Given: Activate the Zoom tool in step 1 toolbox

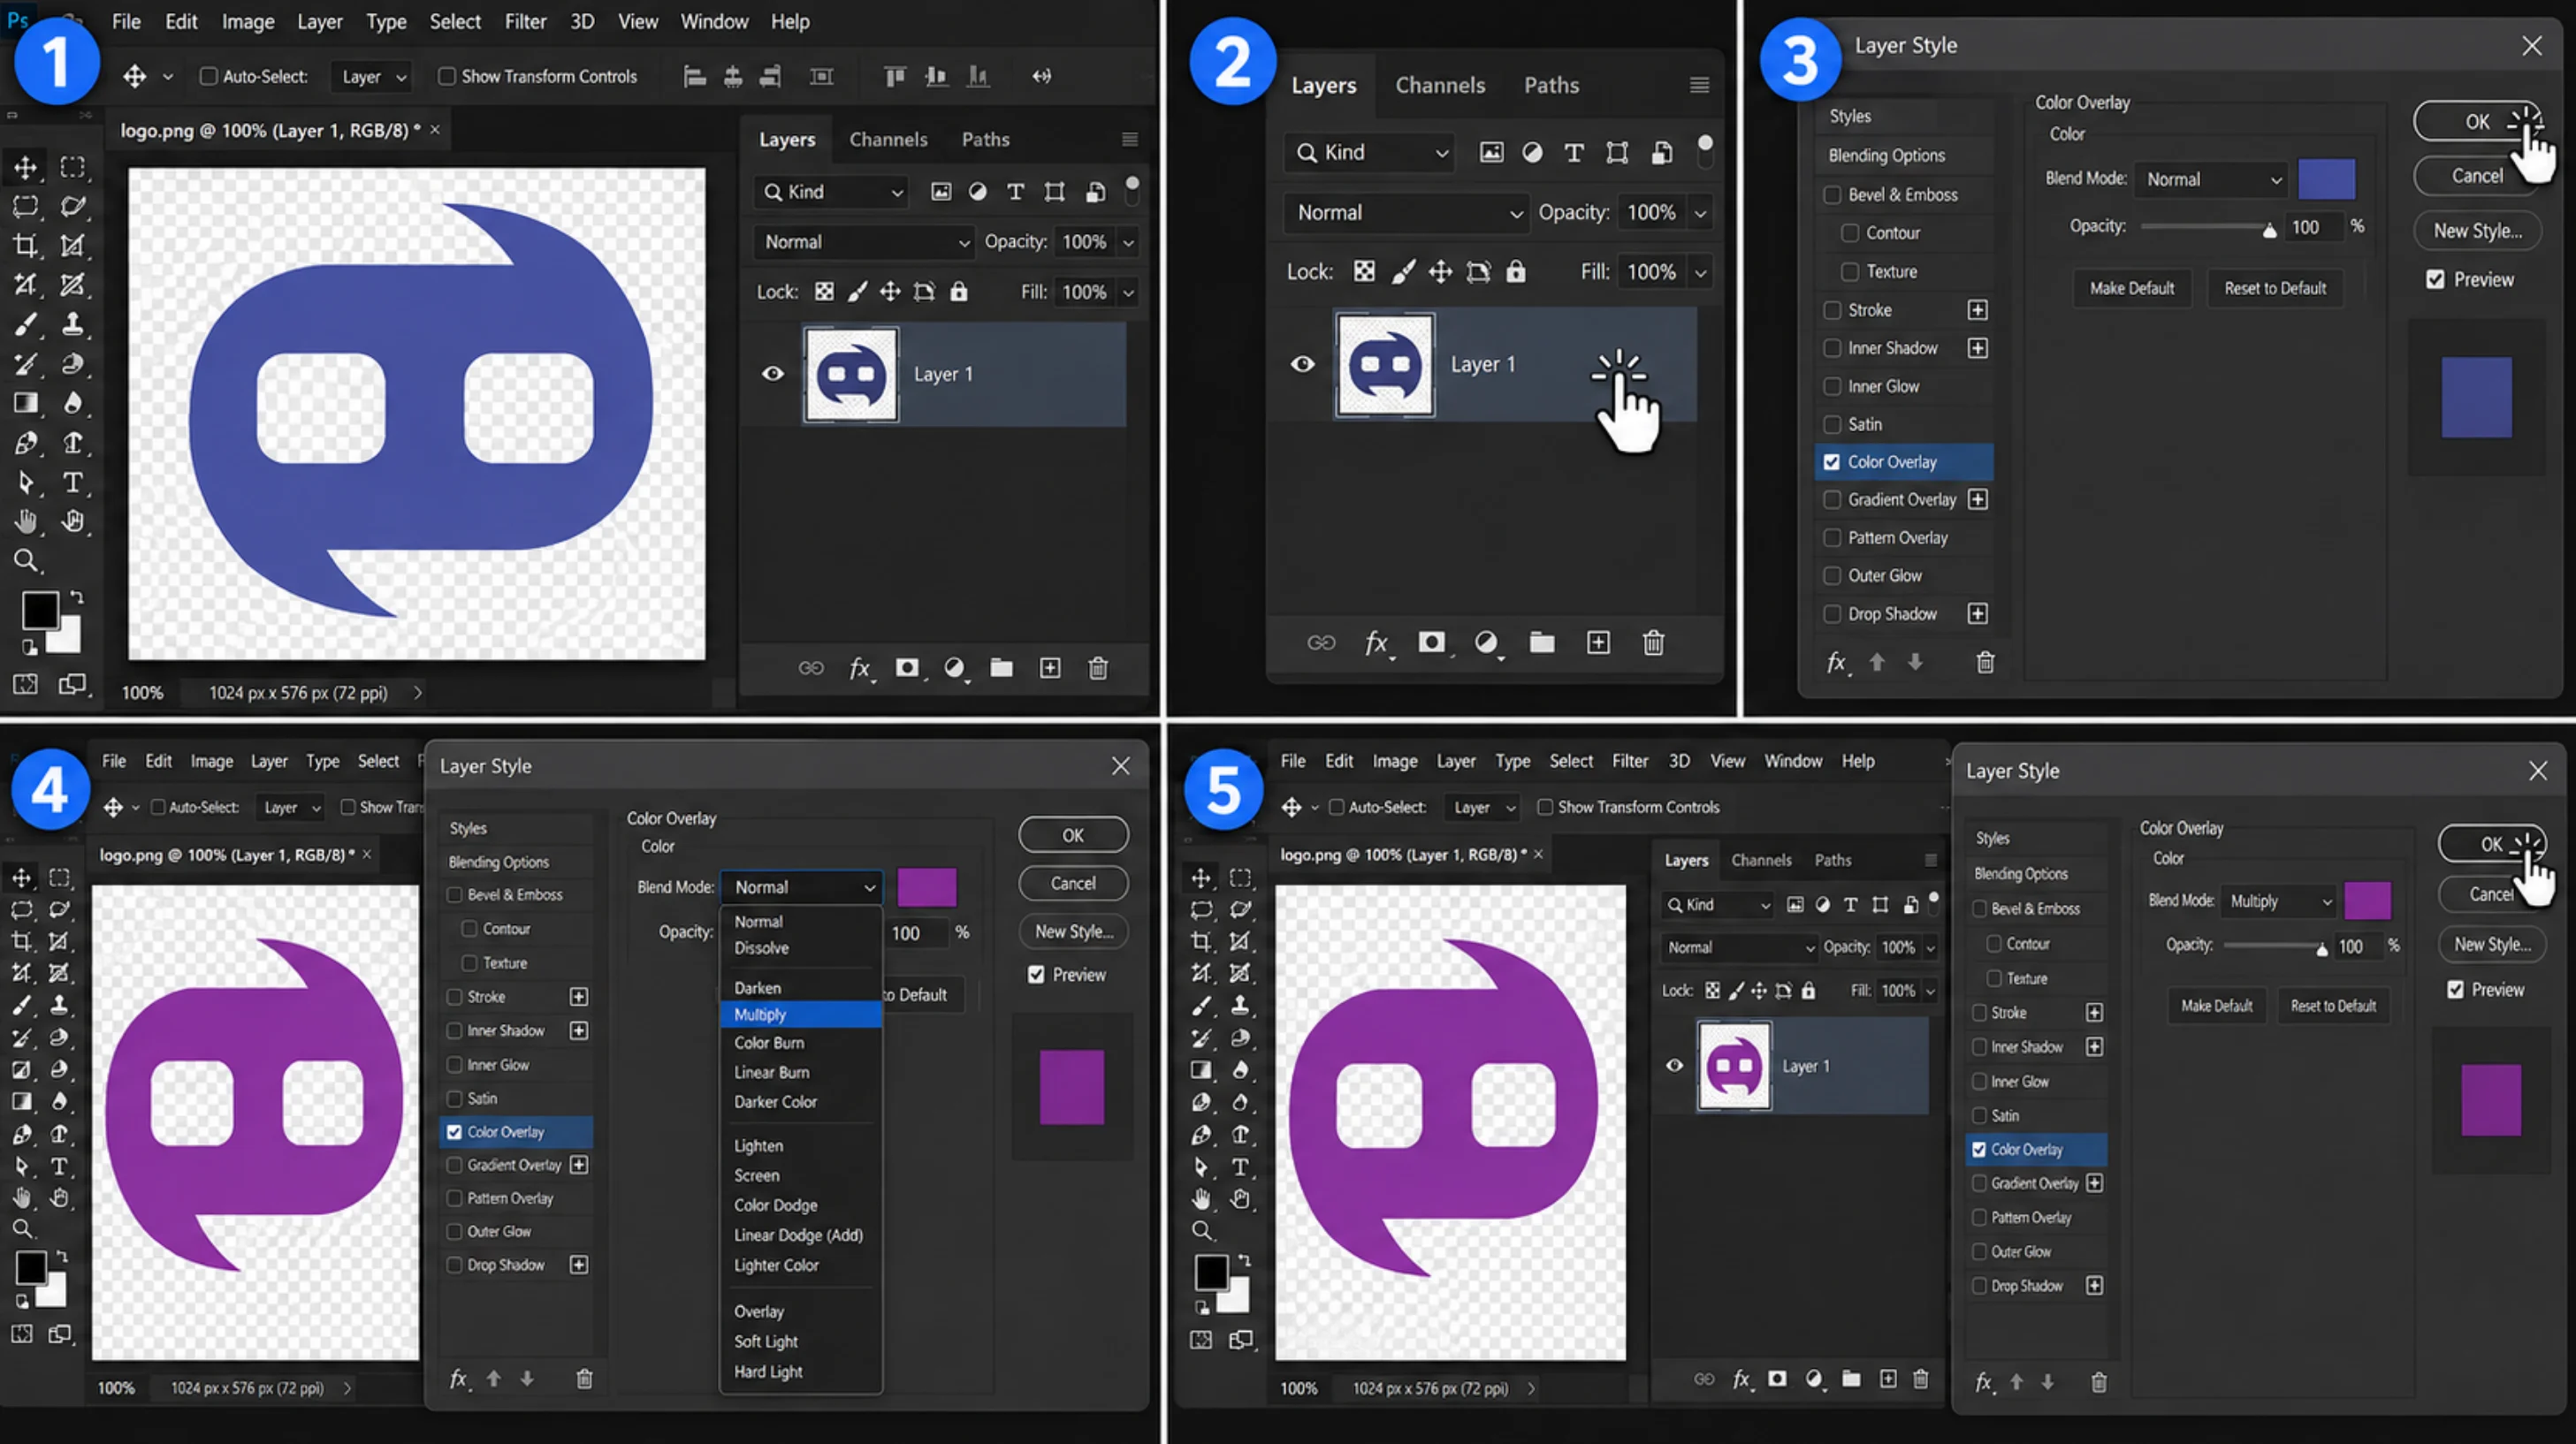Looking at the screenshot, I should (25, 561).
